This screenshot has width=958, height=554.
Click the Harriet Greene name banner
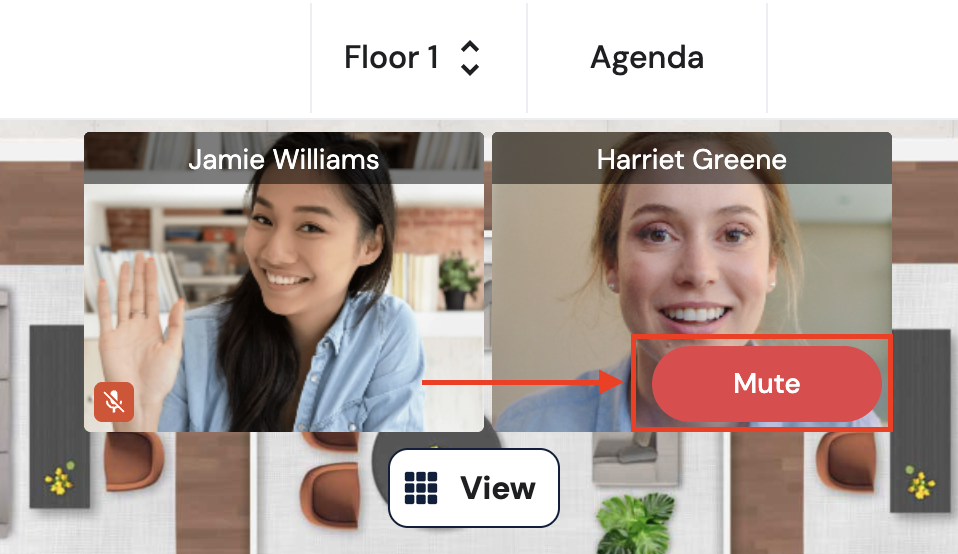(692, 158)
